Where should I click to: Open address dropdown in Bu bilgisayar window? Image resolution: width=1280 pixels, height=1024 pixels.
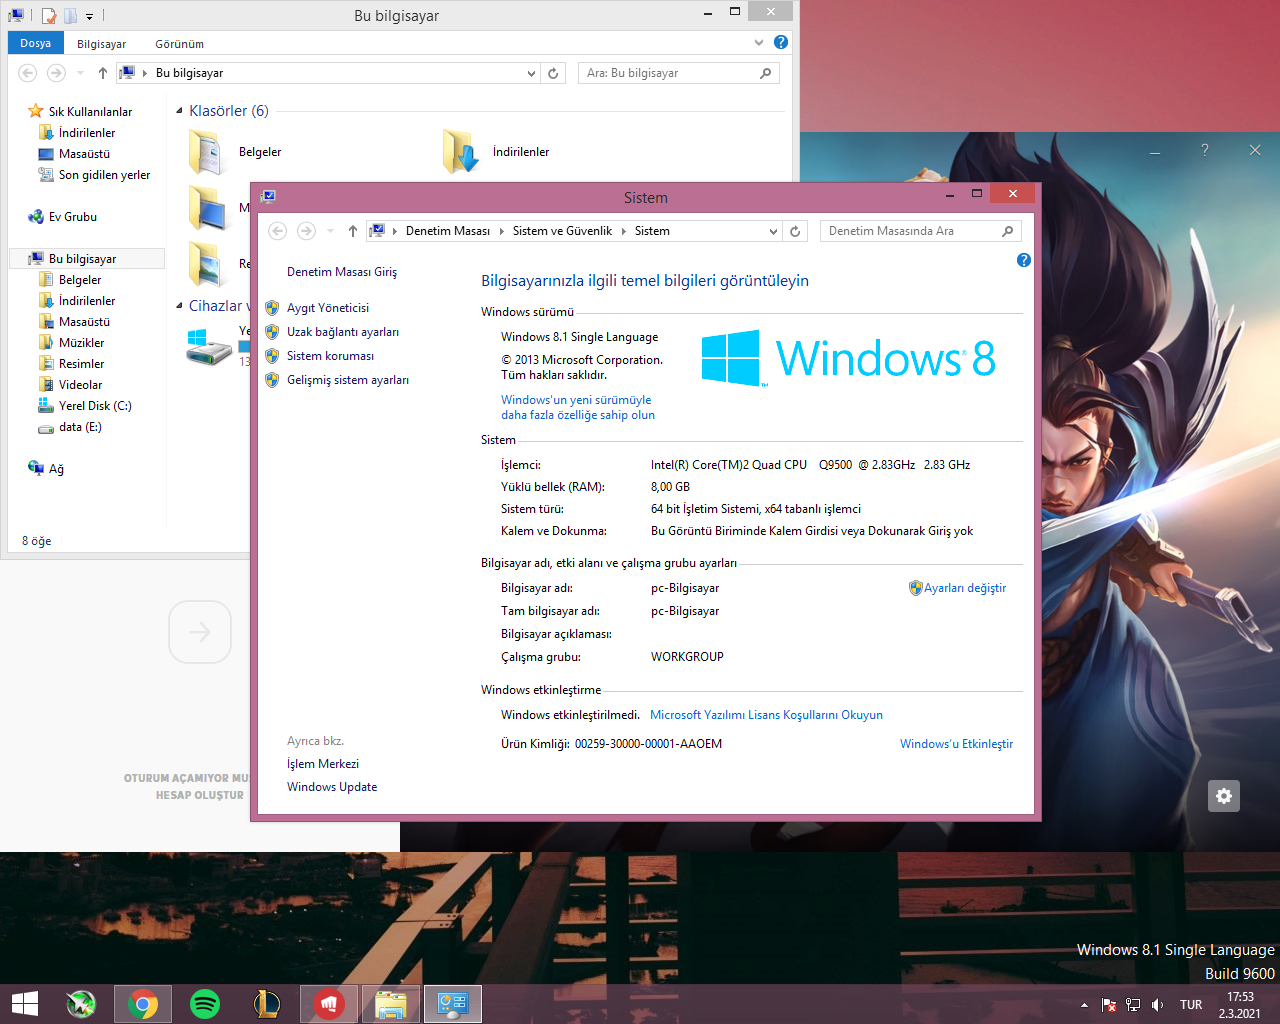(531, 73)
